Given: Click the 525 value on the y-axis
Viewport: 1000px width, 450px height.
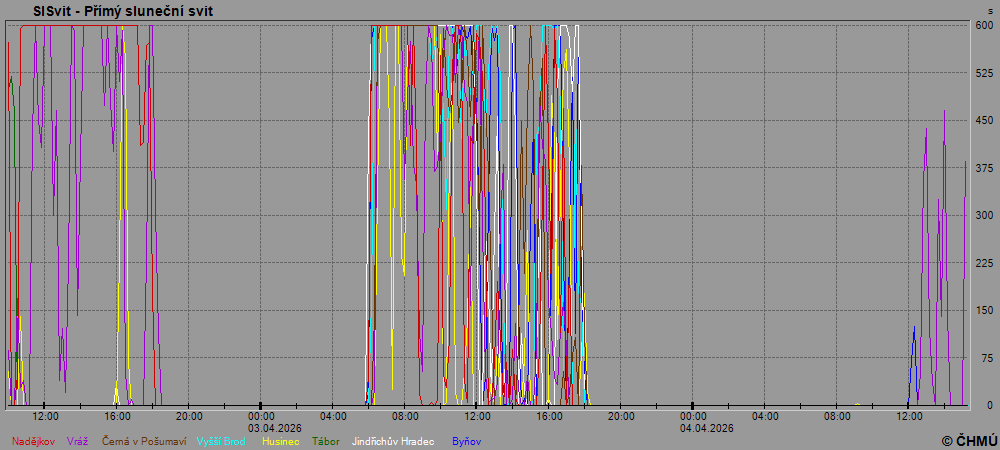Looking at the screenshot, I should pyautogui.click(x=984, y=73).
